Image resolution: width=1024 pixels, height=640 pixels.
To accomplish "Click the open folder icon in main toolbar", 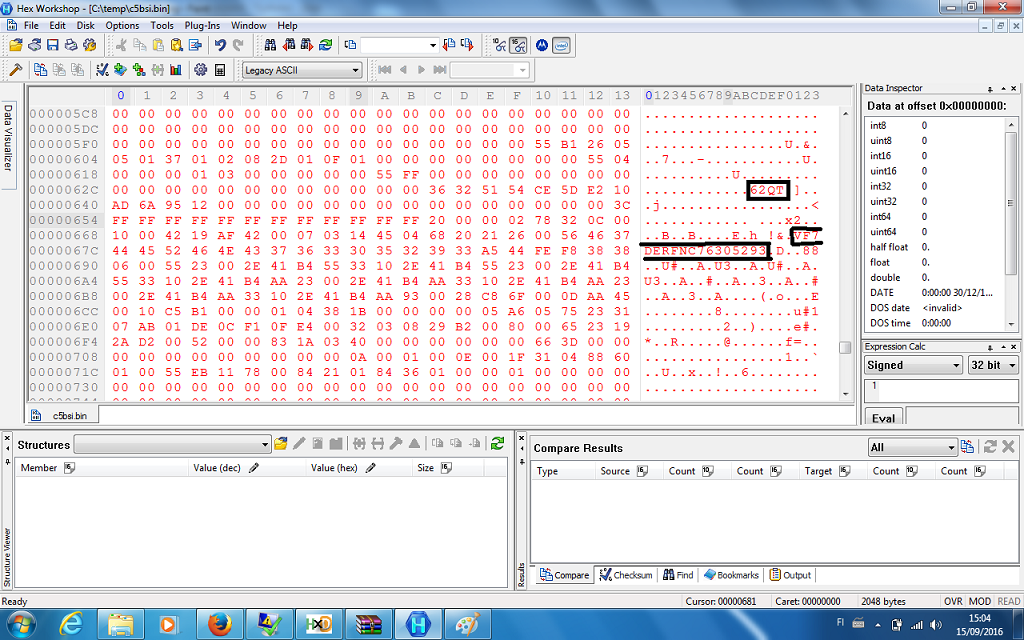I will pyautogui.click(x=16, y=45).
